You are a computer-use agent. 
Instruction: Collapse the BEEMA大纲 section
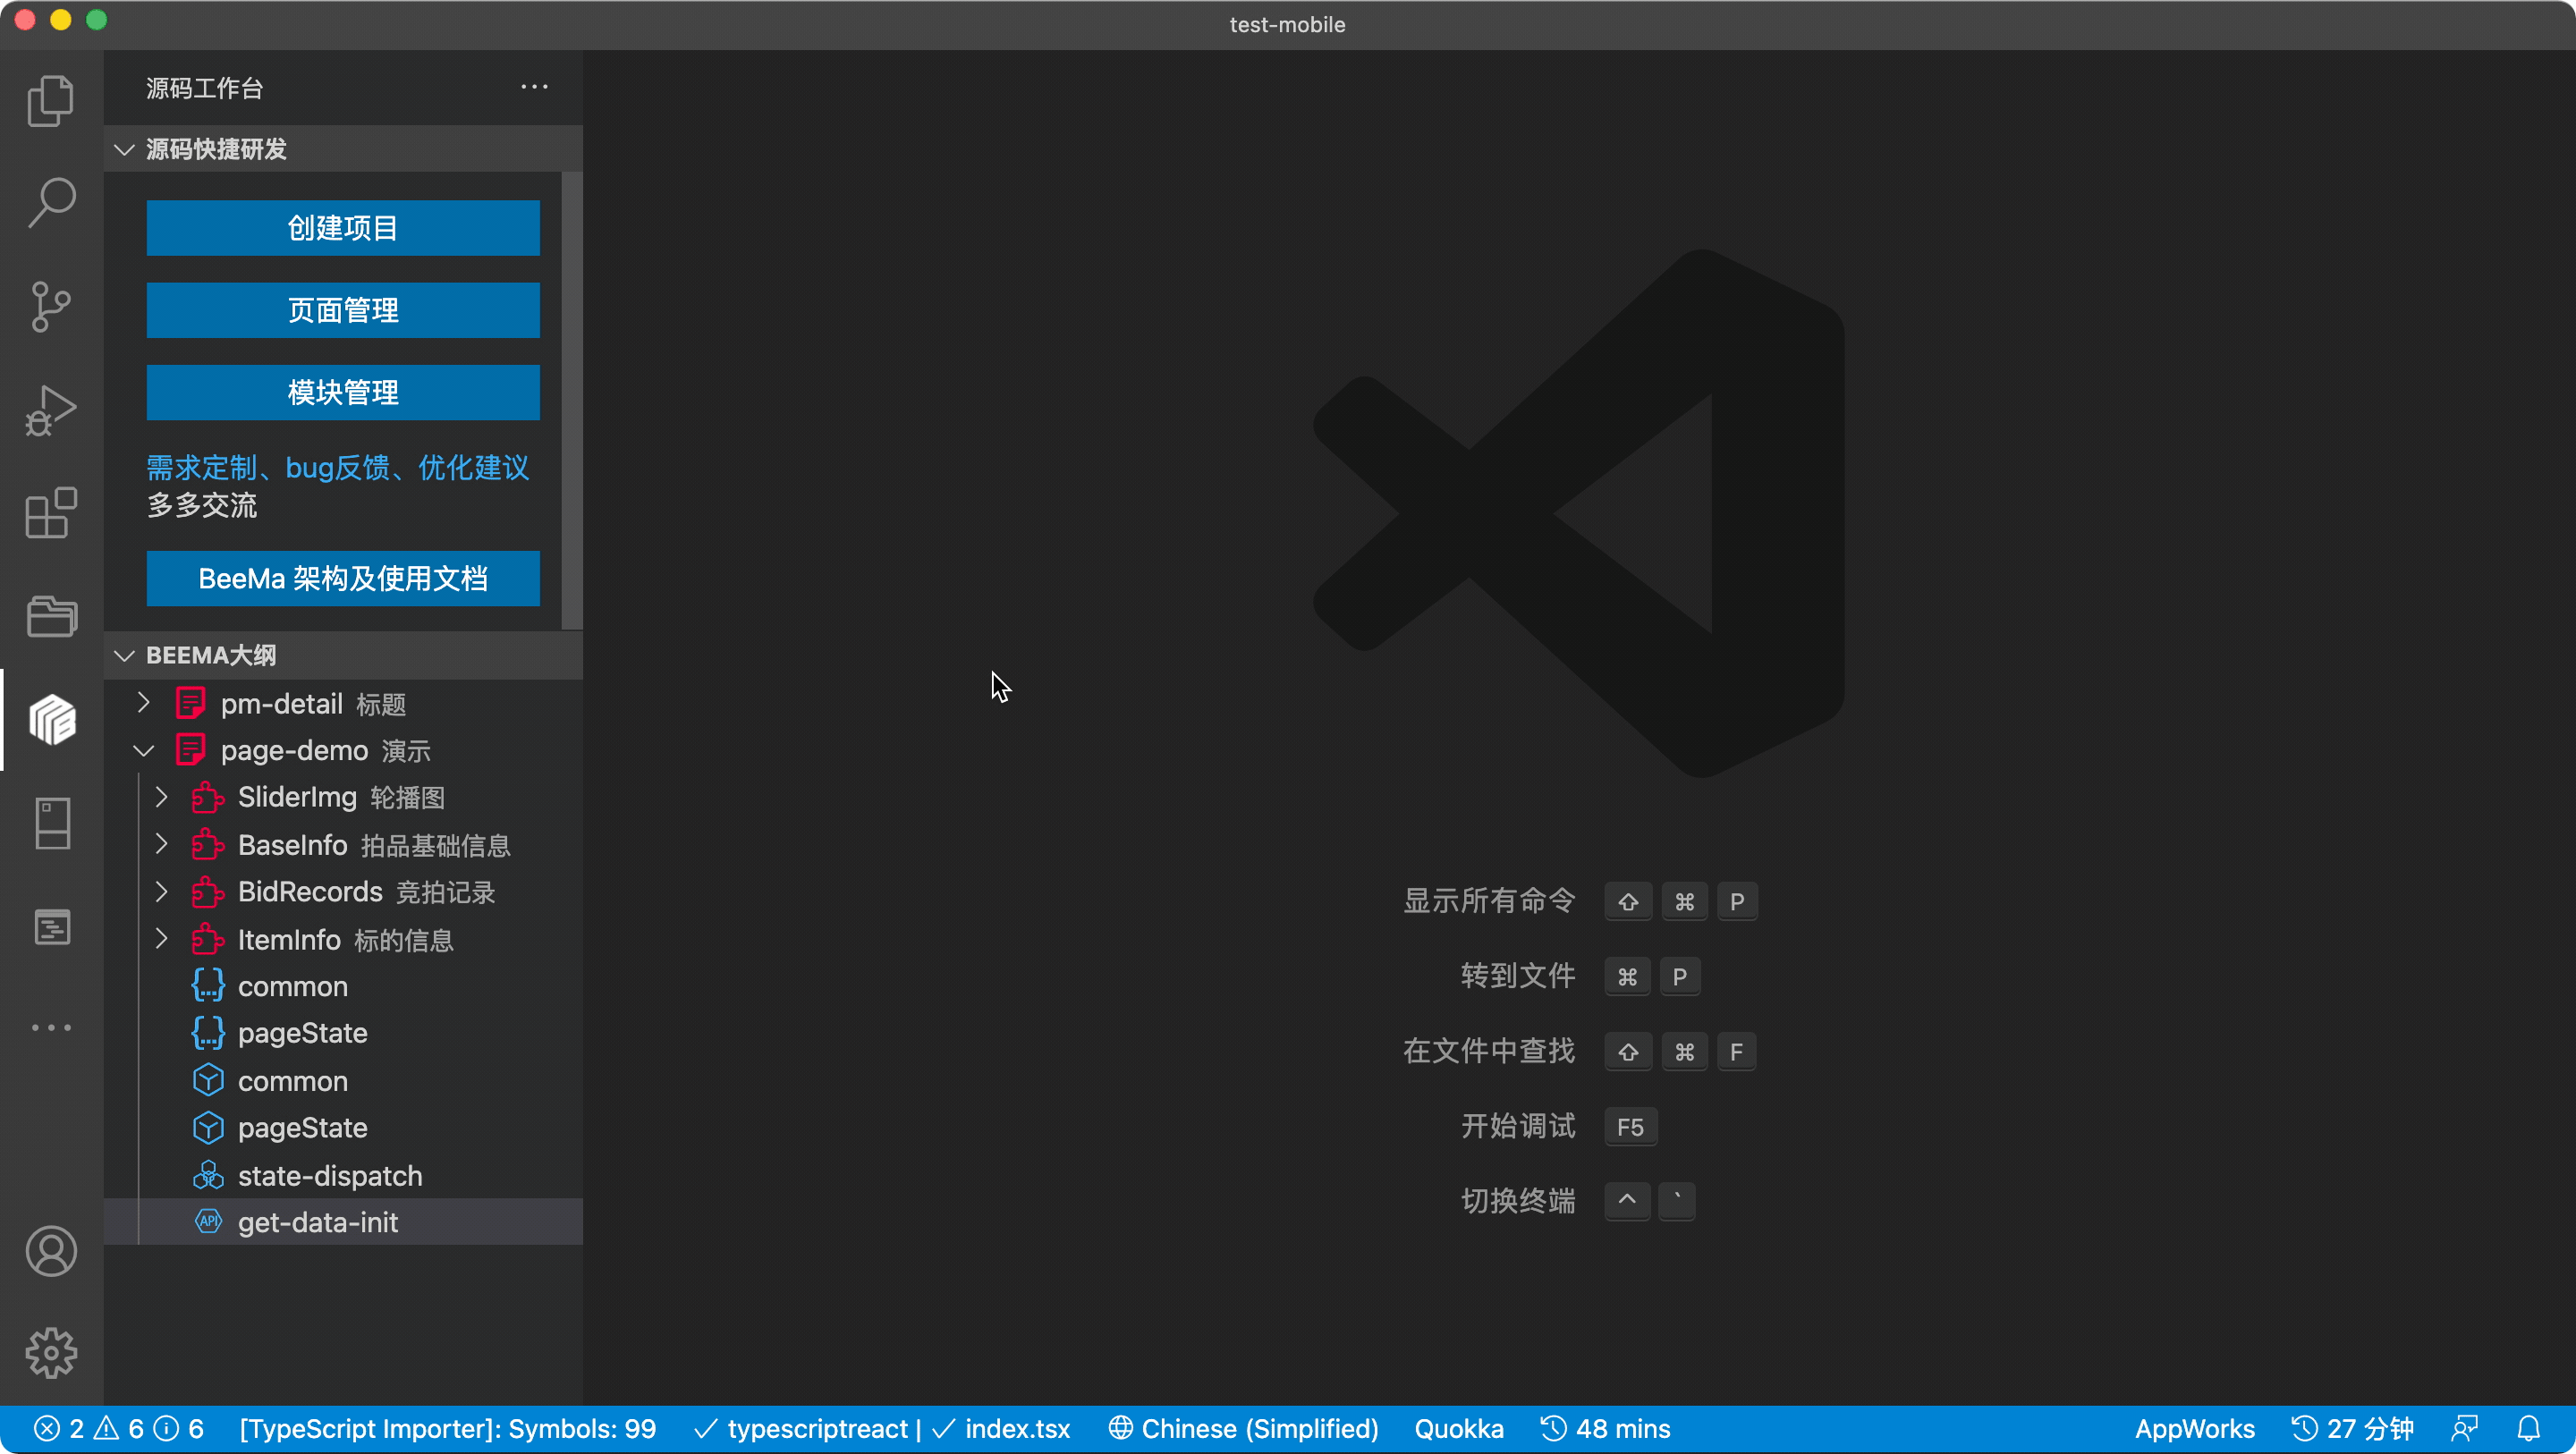[124, 655]
